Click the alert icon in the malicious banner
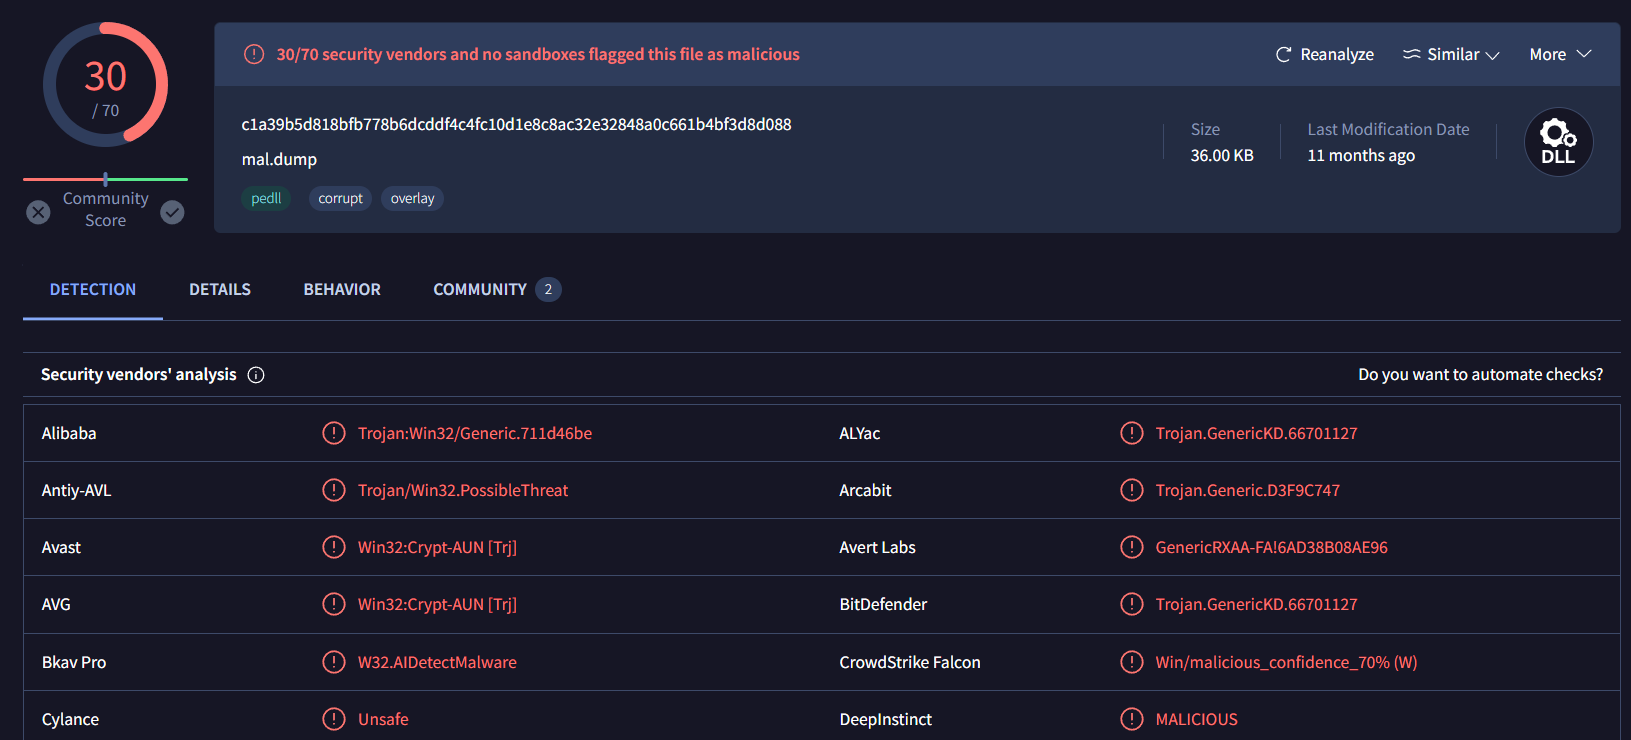 254,54
